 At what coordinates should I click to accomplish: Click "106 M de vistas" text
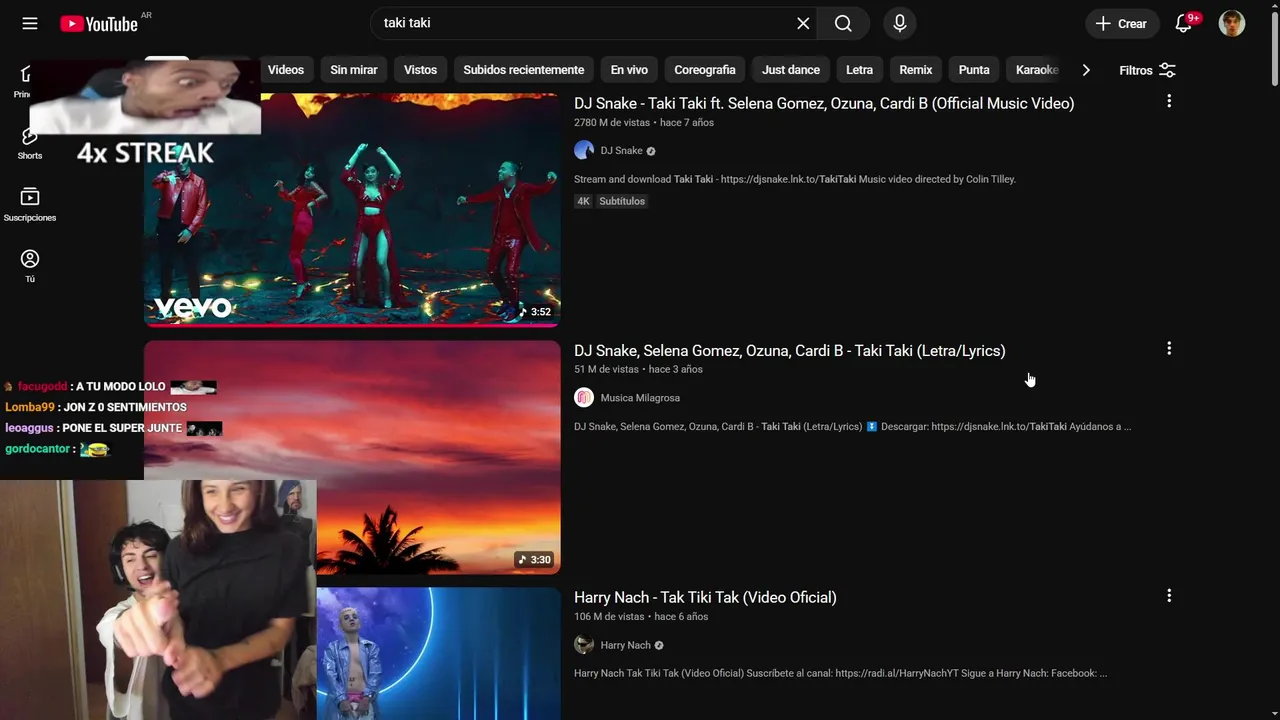609,617
